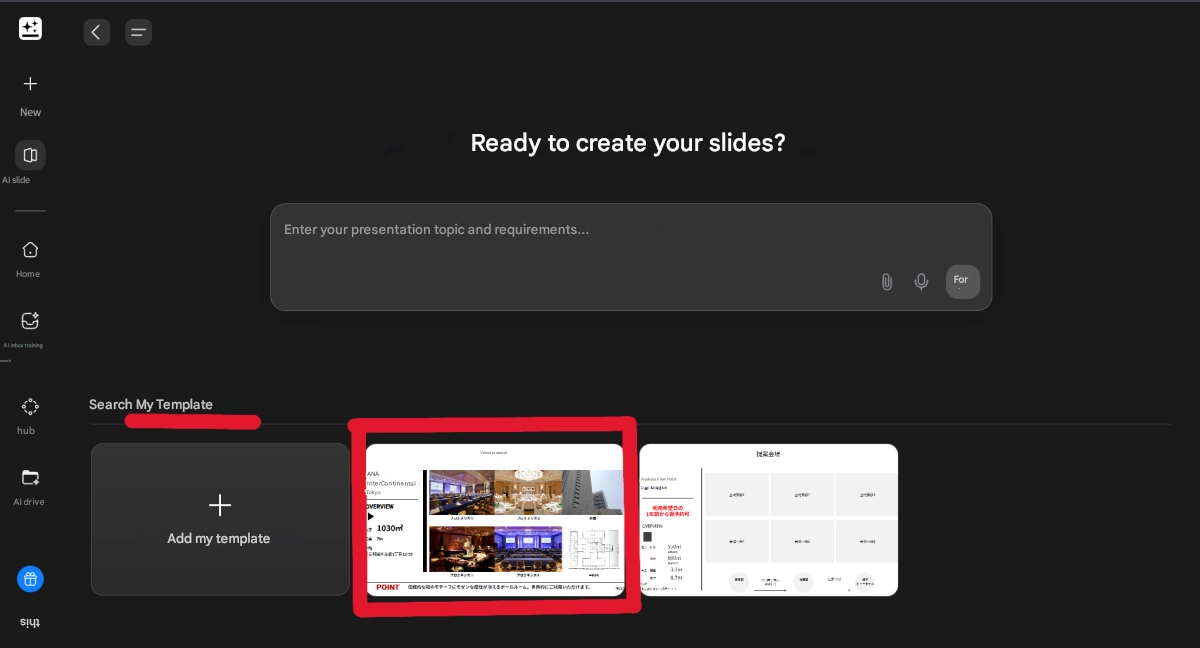Attach a file using the paperclip icon
Image resolution: width=1200 pixels, height=648 pixels.
pyautogui.click(x=886, y=282)
